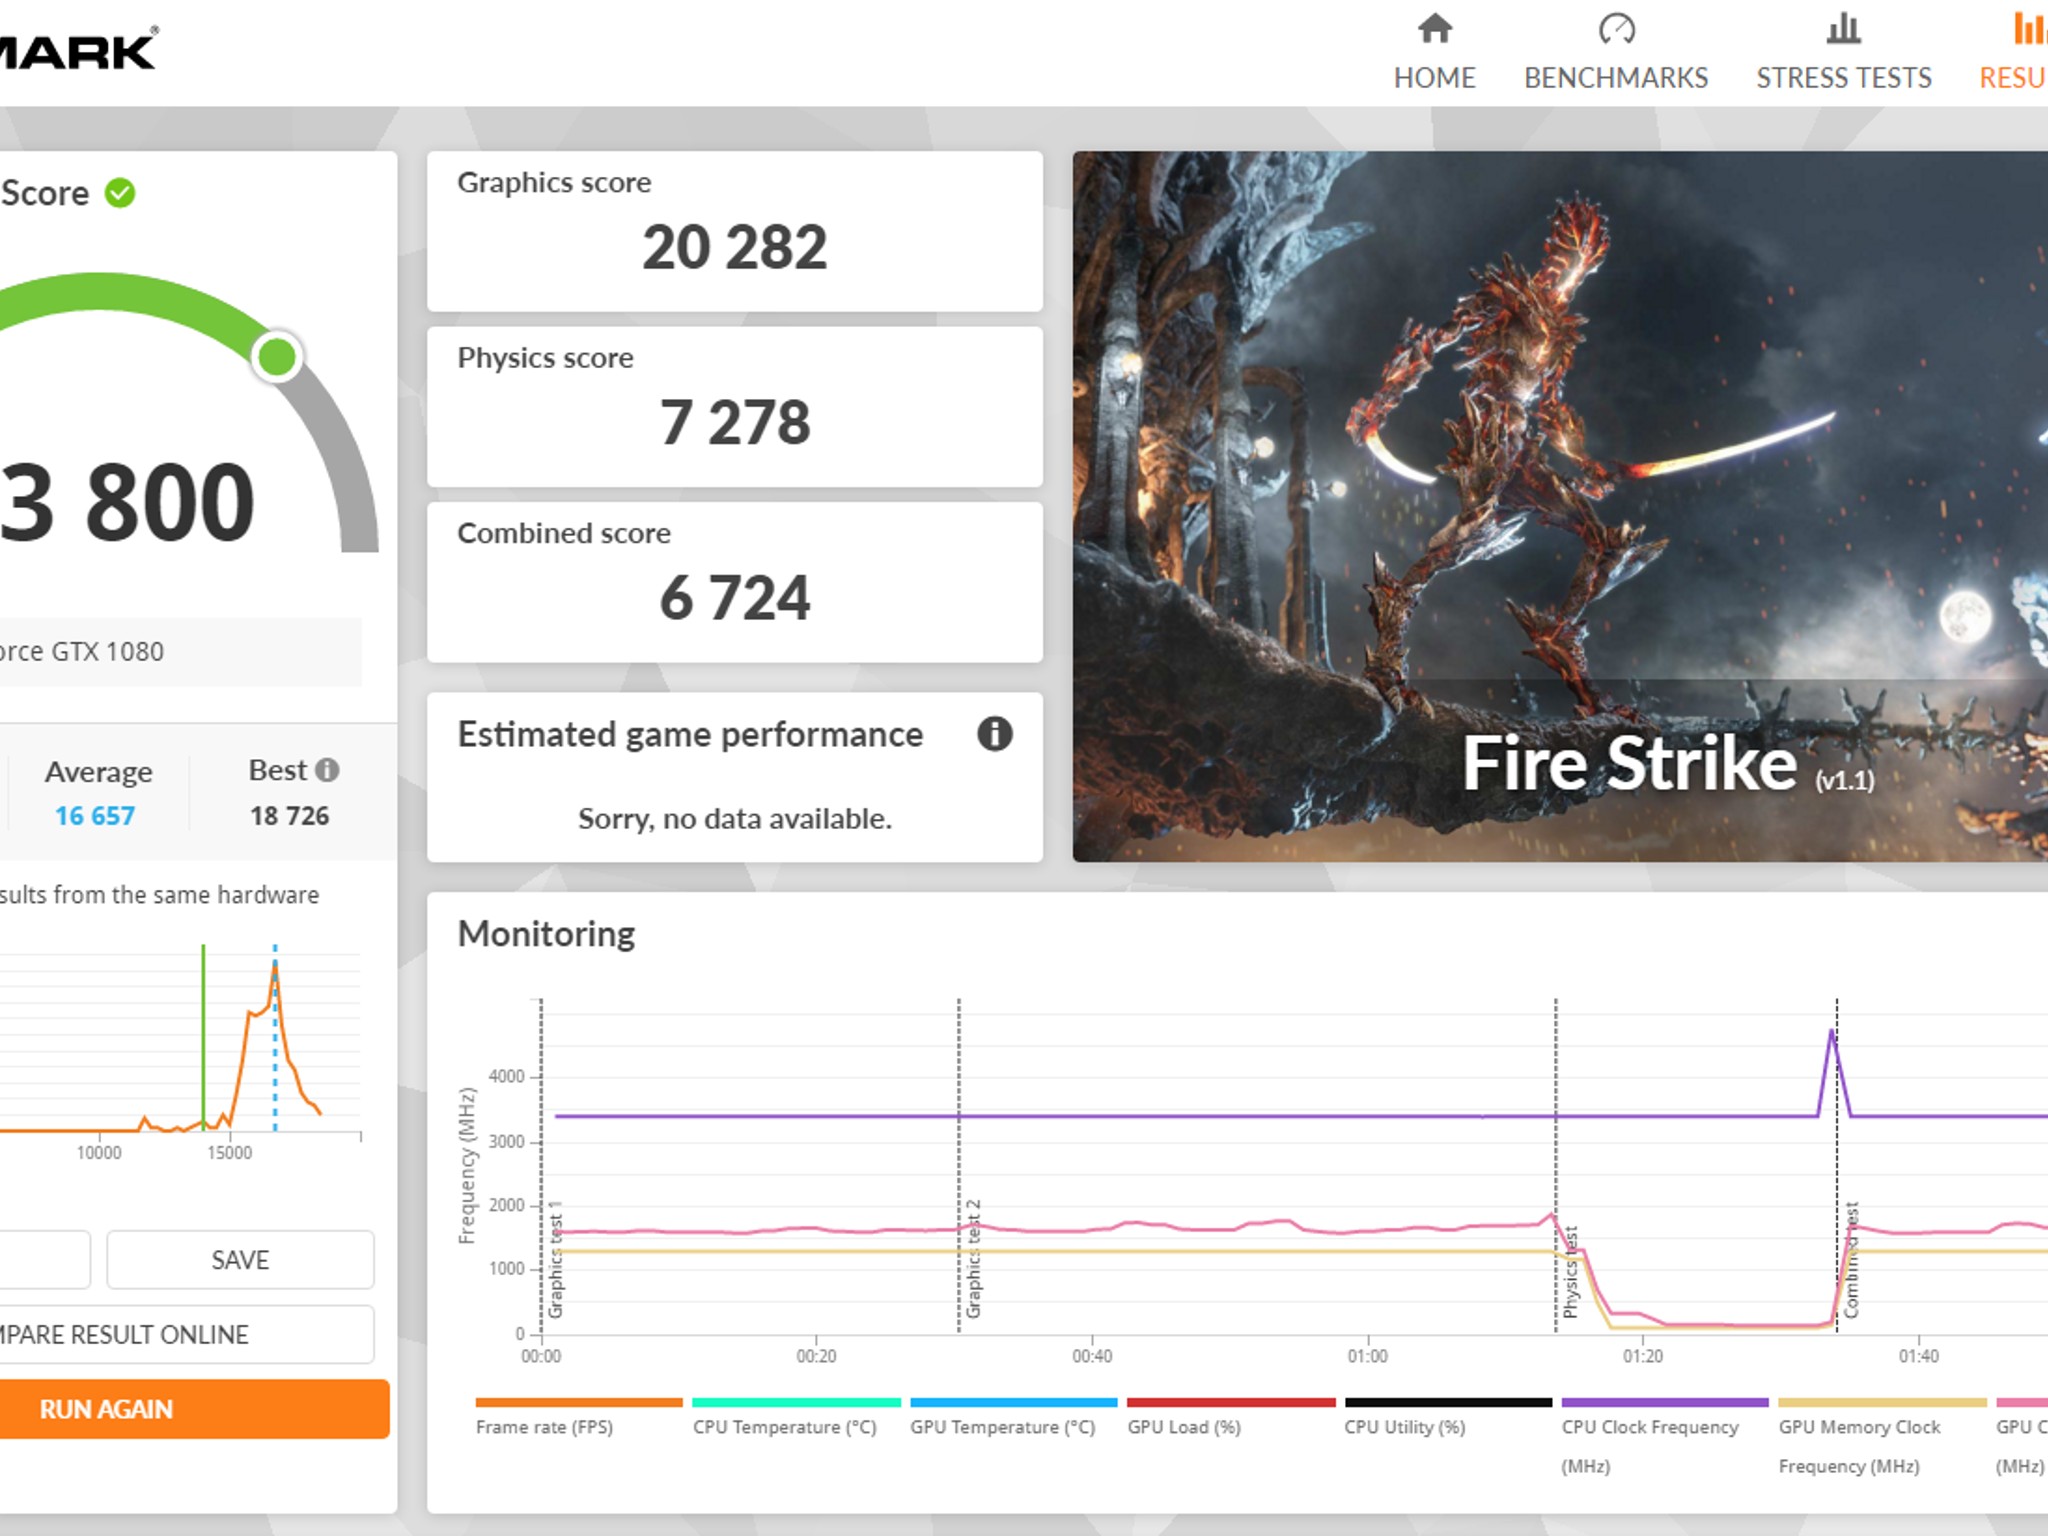Toggle Frame rate (FPS) legend item
This screenshot has width=2048, height=1536.
click(578, 1416)
